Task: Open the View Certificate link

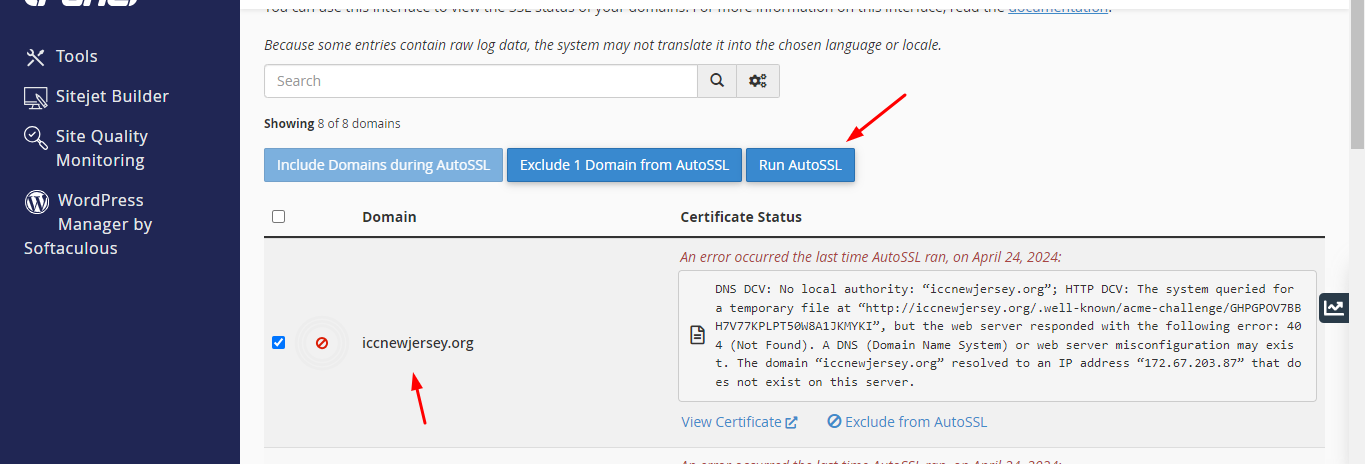Action: click(x=739, y=422)
